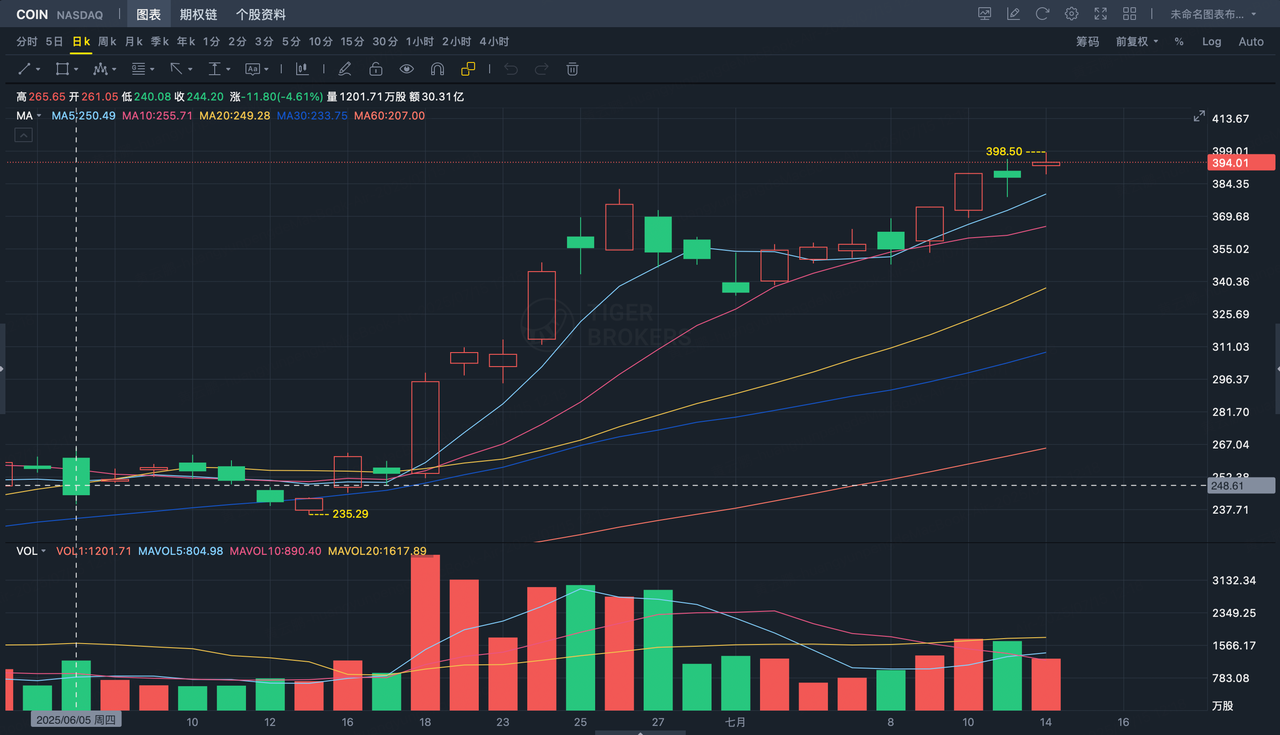1280x735 pixels.
Task: Click the undo arrow in drawing toolbar
Action: click(511, 69)
